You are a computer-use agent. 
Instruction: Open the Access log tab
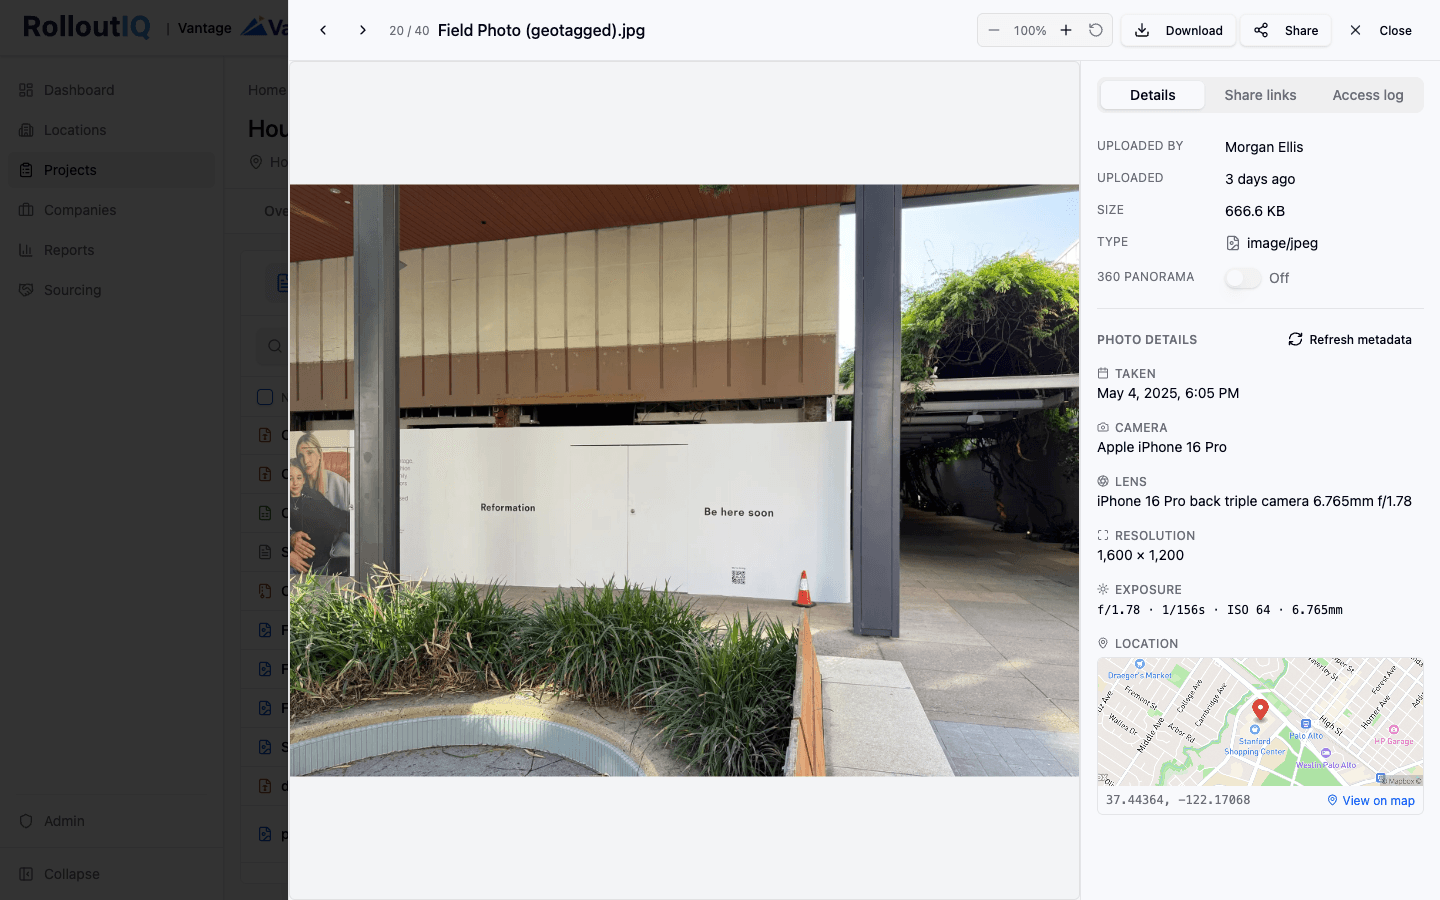click(x=1368, y=95)
